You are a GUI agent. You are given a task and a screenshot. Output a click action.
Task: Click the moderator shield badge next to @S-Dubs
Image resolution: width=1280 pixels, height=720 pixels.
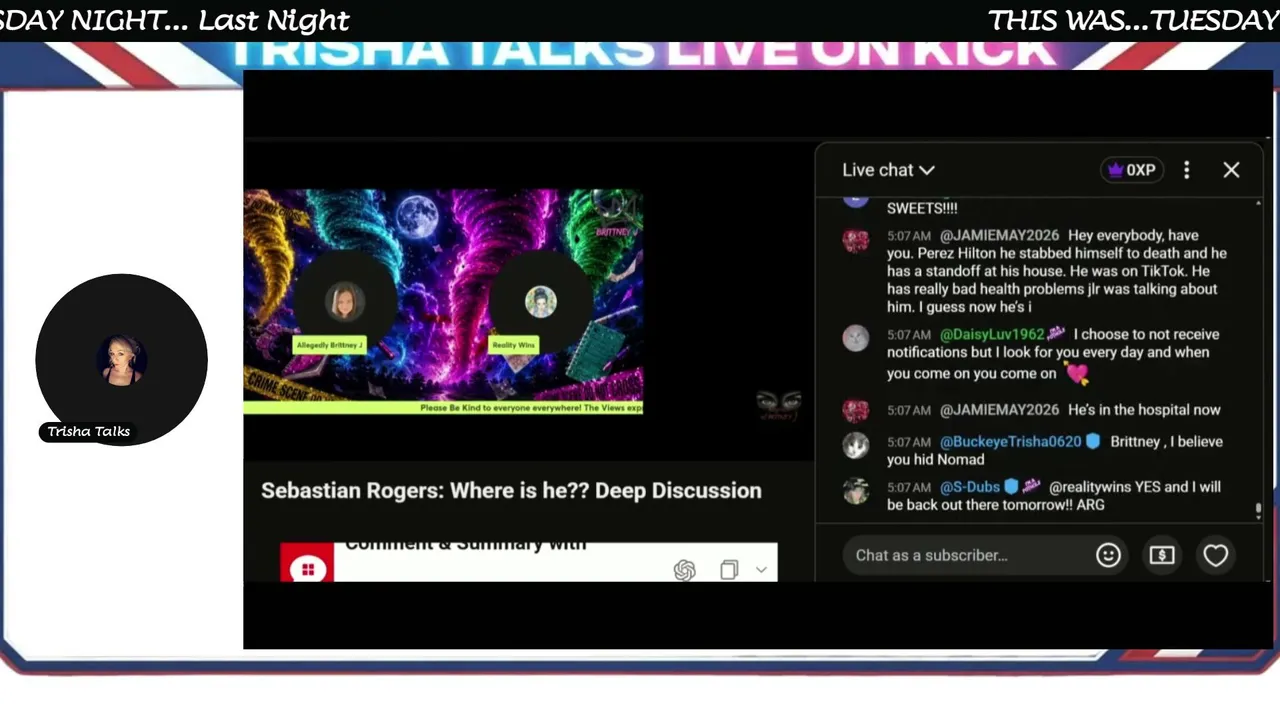coord(1011,487)
